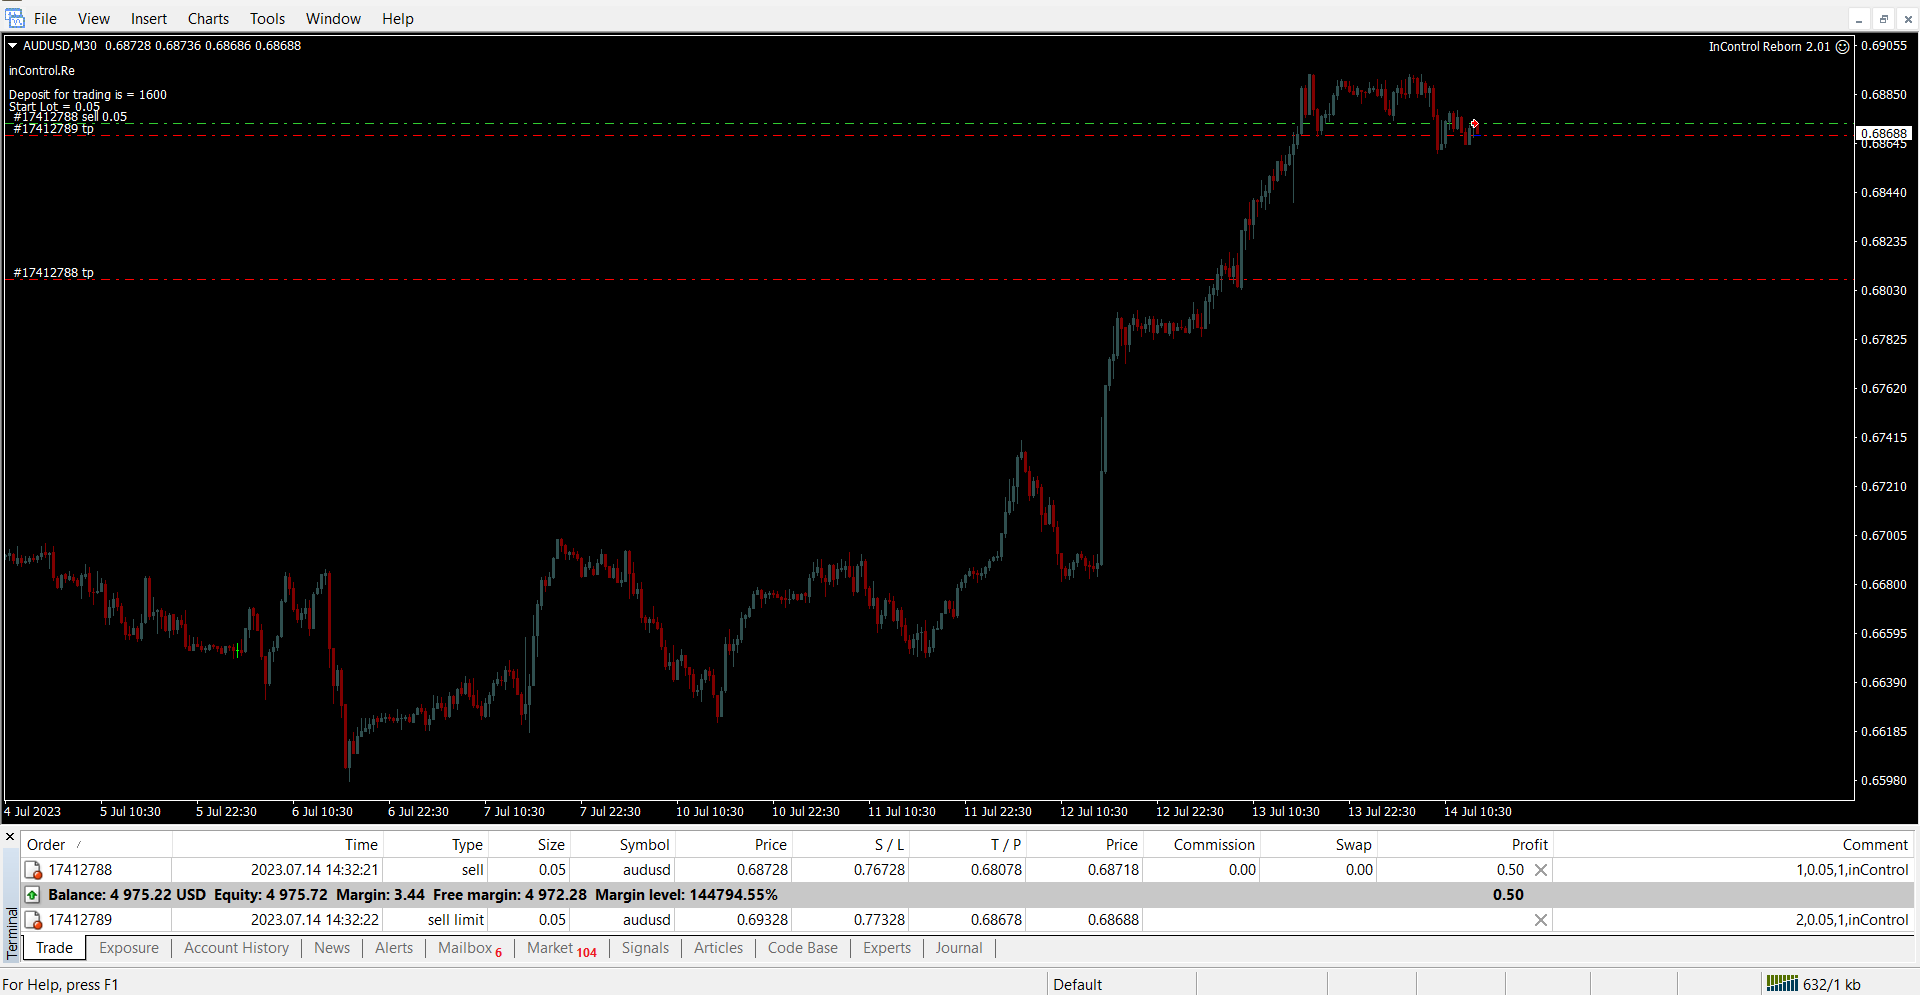
Task: Click the MetaTrader application icon
Action: coord(14,18)
